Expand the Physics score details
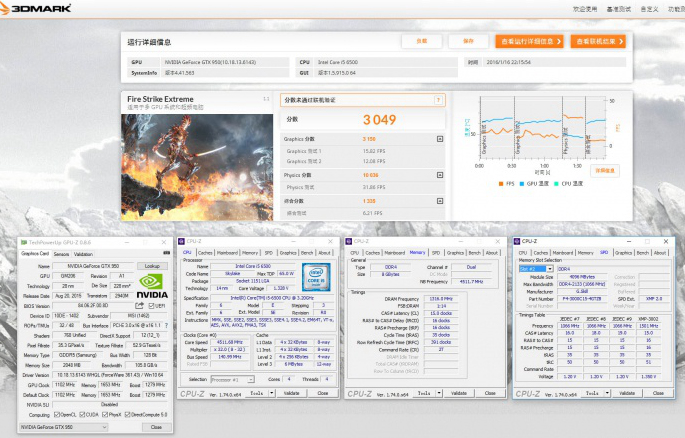Viewport: 685px width, 438px height. point(440,175)
